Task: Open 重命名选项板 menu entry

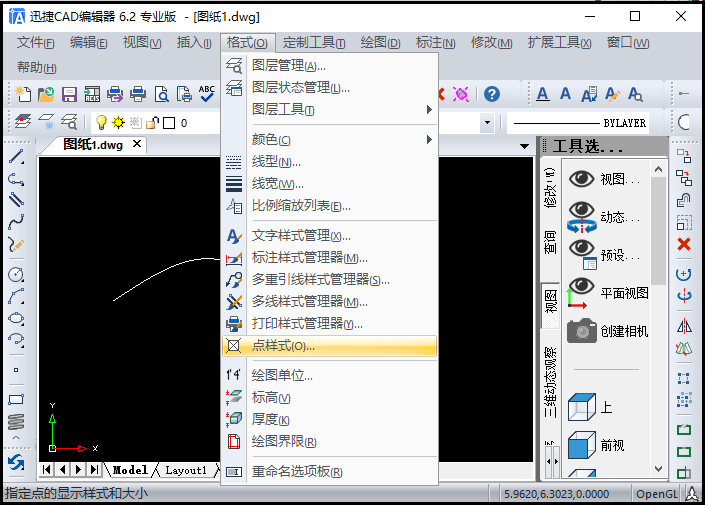Action: click(x=330, y=471)
